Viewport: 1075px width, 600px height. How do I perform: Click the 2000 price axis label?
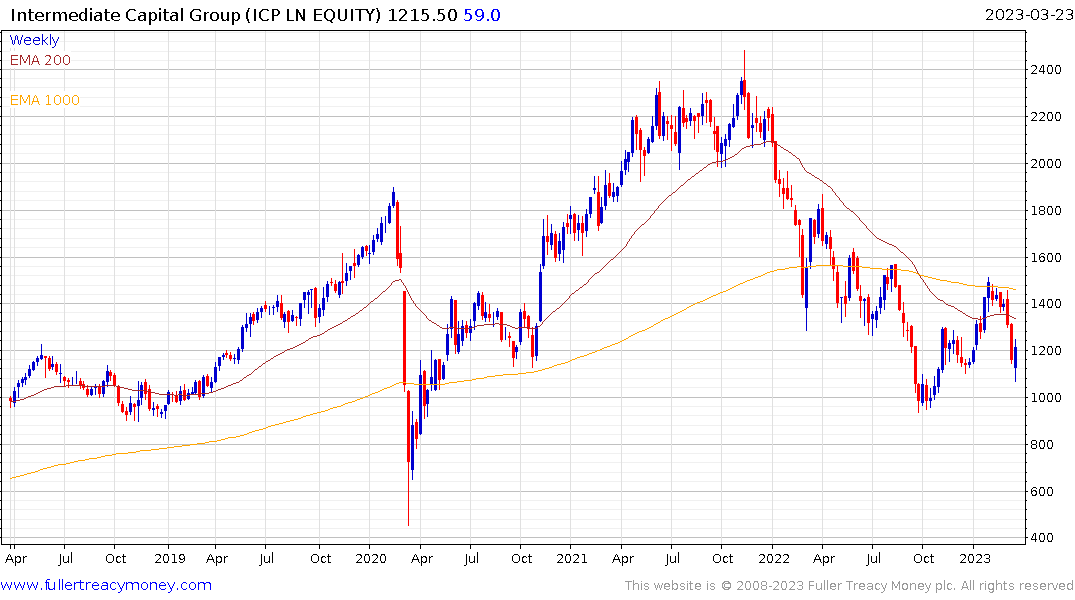click(1046, 163)
